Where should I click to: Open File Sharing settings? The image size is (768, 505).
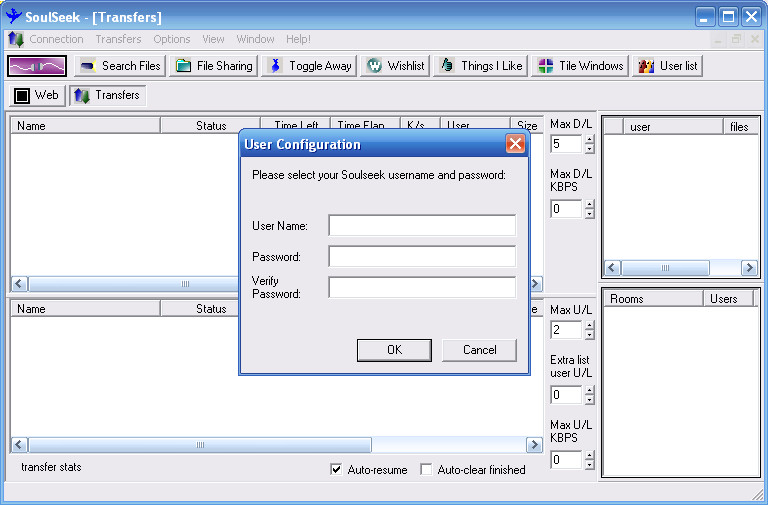[214, 66]
